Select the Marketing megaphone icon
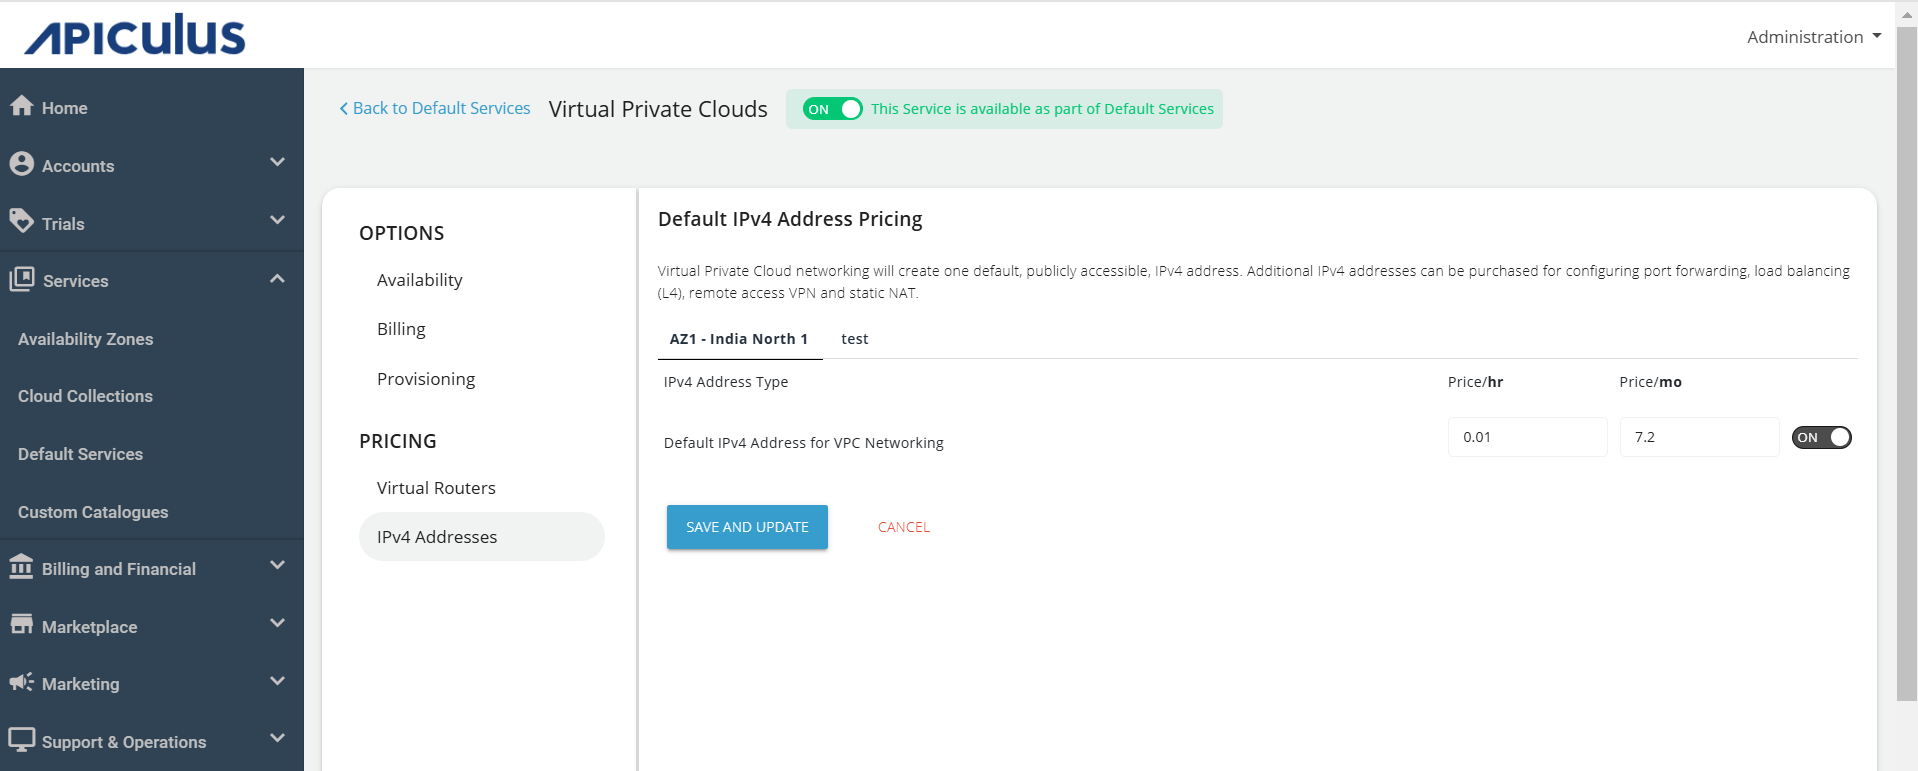This screenshot has height=771, width=1918. [22, 682]
